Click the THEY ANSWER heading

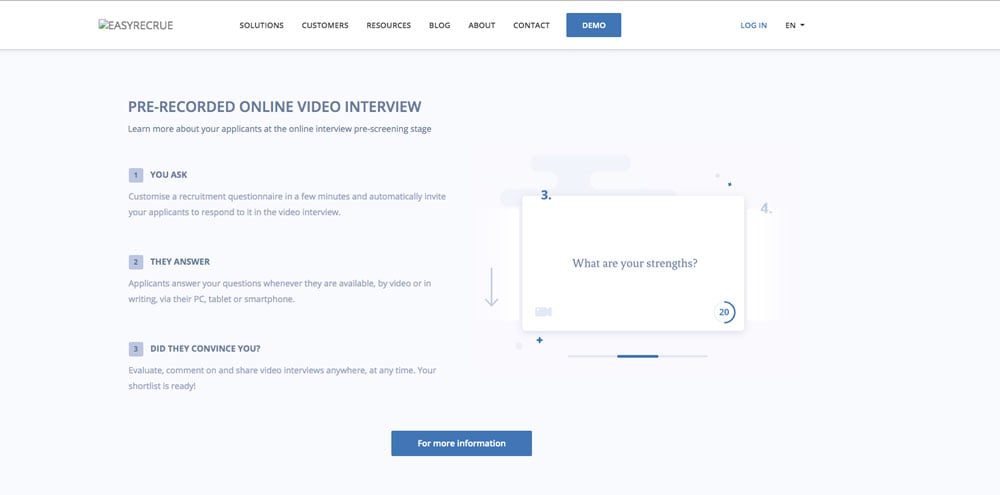(x=180, y=262)
